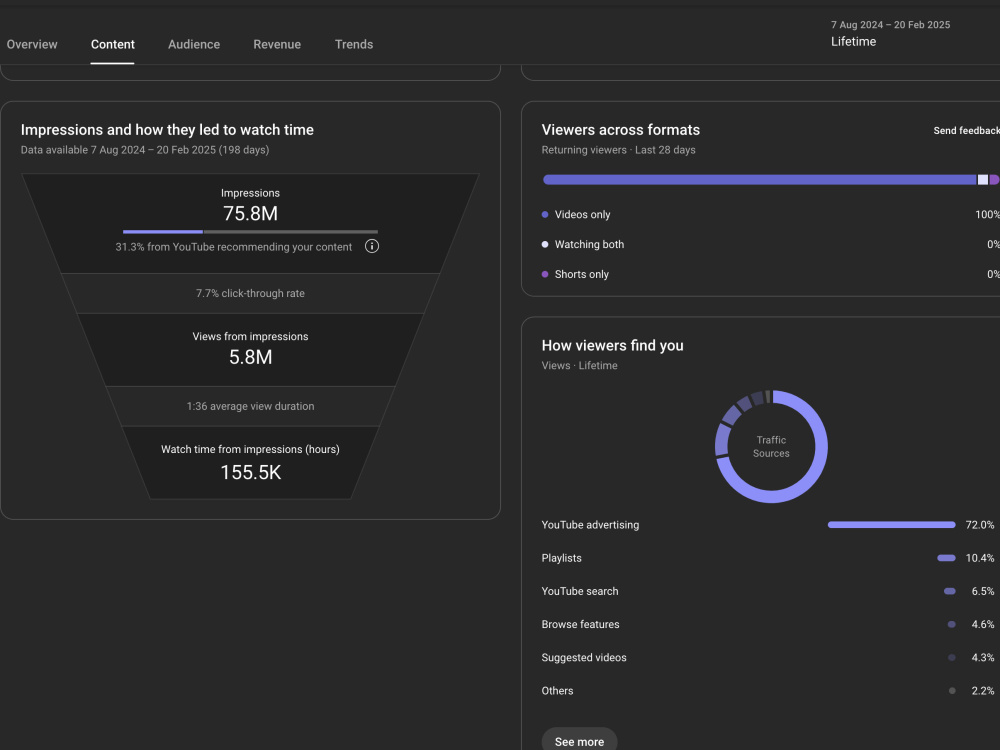
Task: Click the Viewers across formats bar
Action: tap(770, 180)
